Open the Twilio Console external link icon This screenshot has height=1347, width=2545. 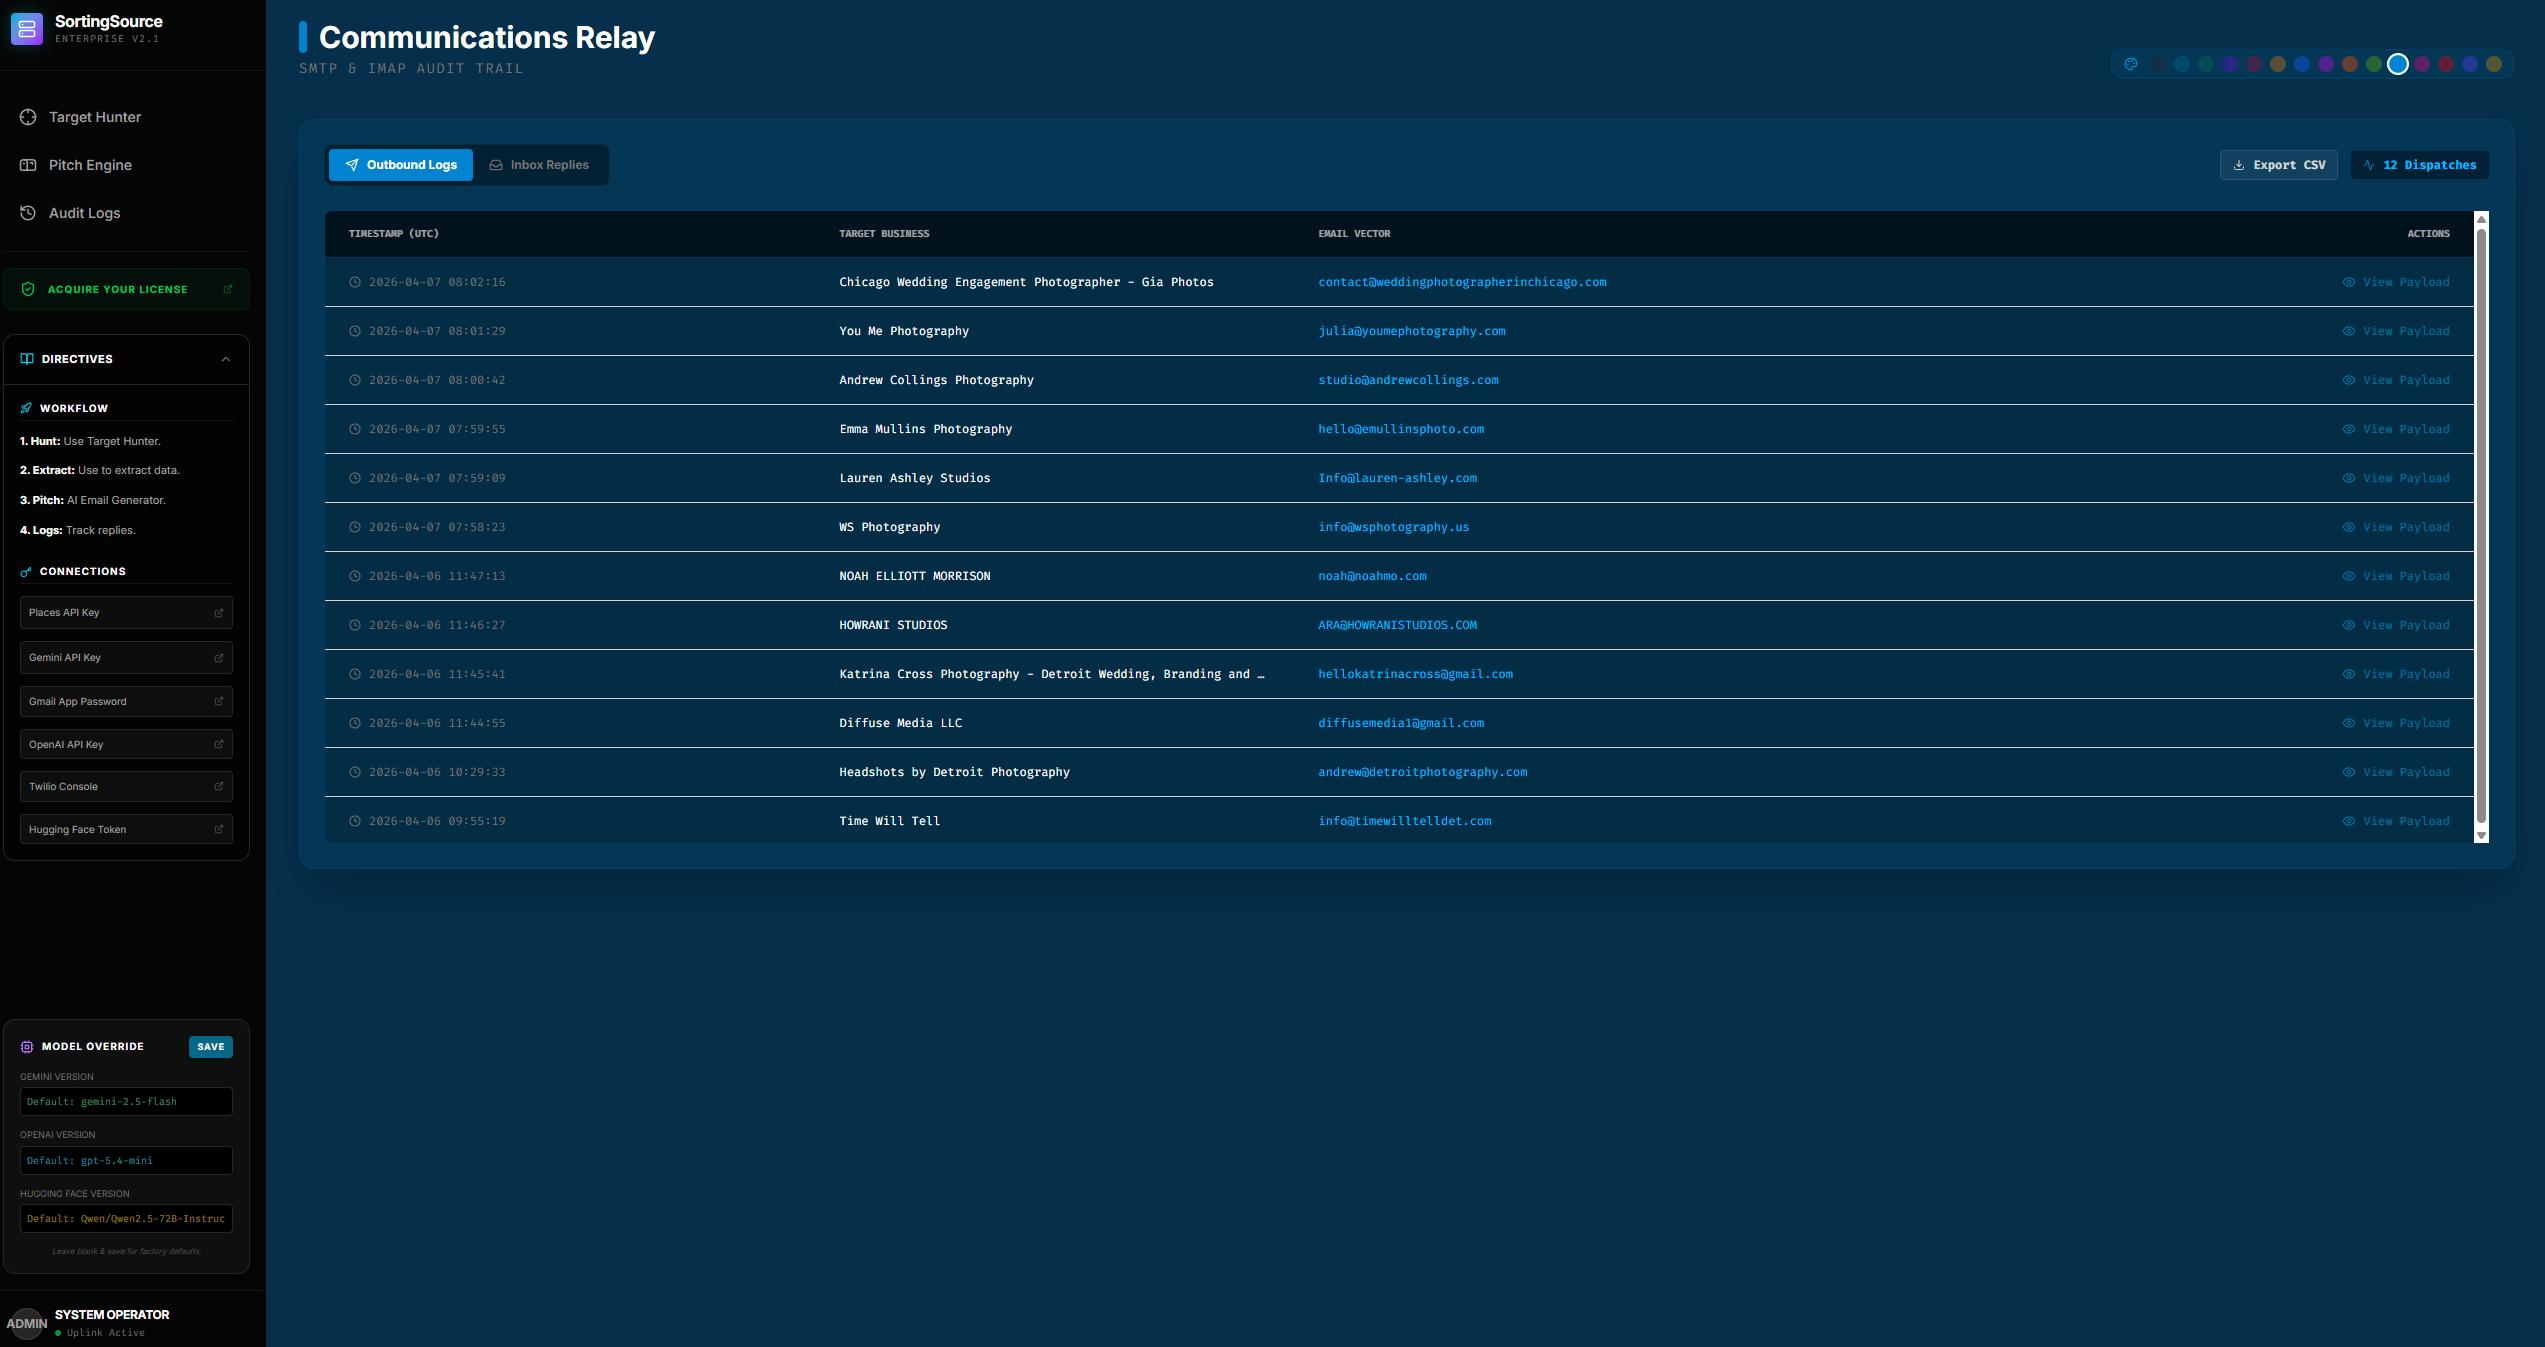click(x=219, y=786)
